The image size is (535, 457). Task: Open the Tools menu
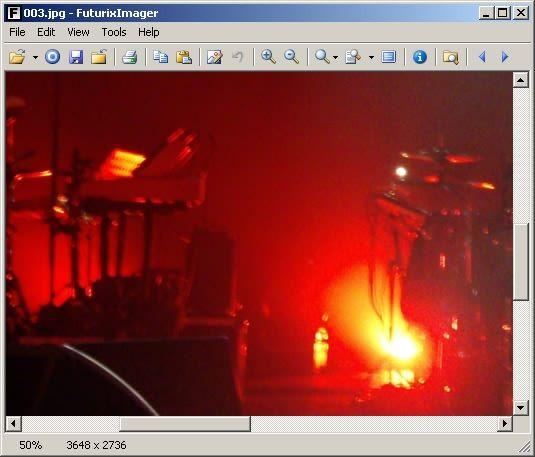tap(114, 32)
